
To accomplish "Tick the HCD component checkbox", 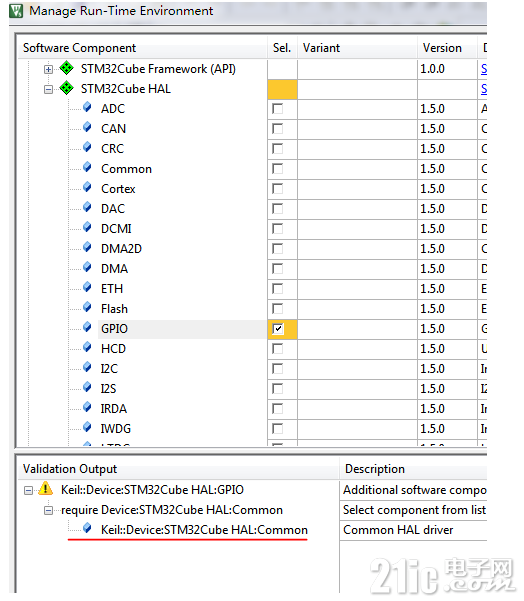I will pyautogui.click(x=278, y=349).
